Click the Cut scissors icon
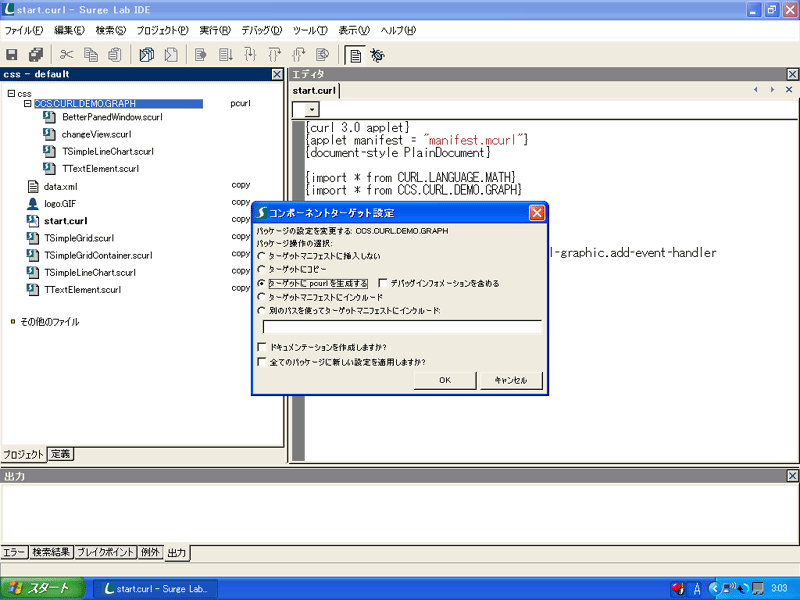Viewport: 800px width, 600px height. 67,55
